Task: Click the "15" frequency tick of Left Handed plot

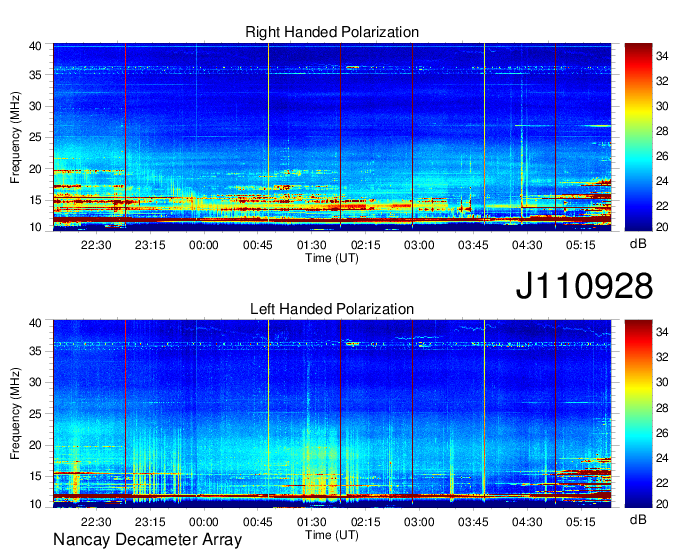Action: pyautogui.click(x=35, y=477)
